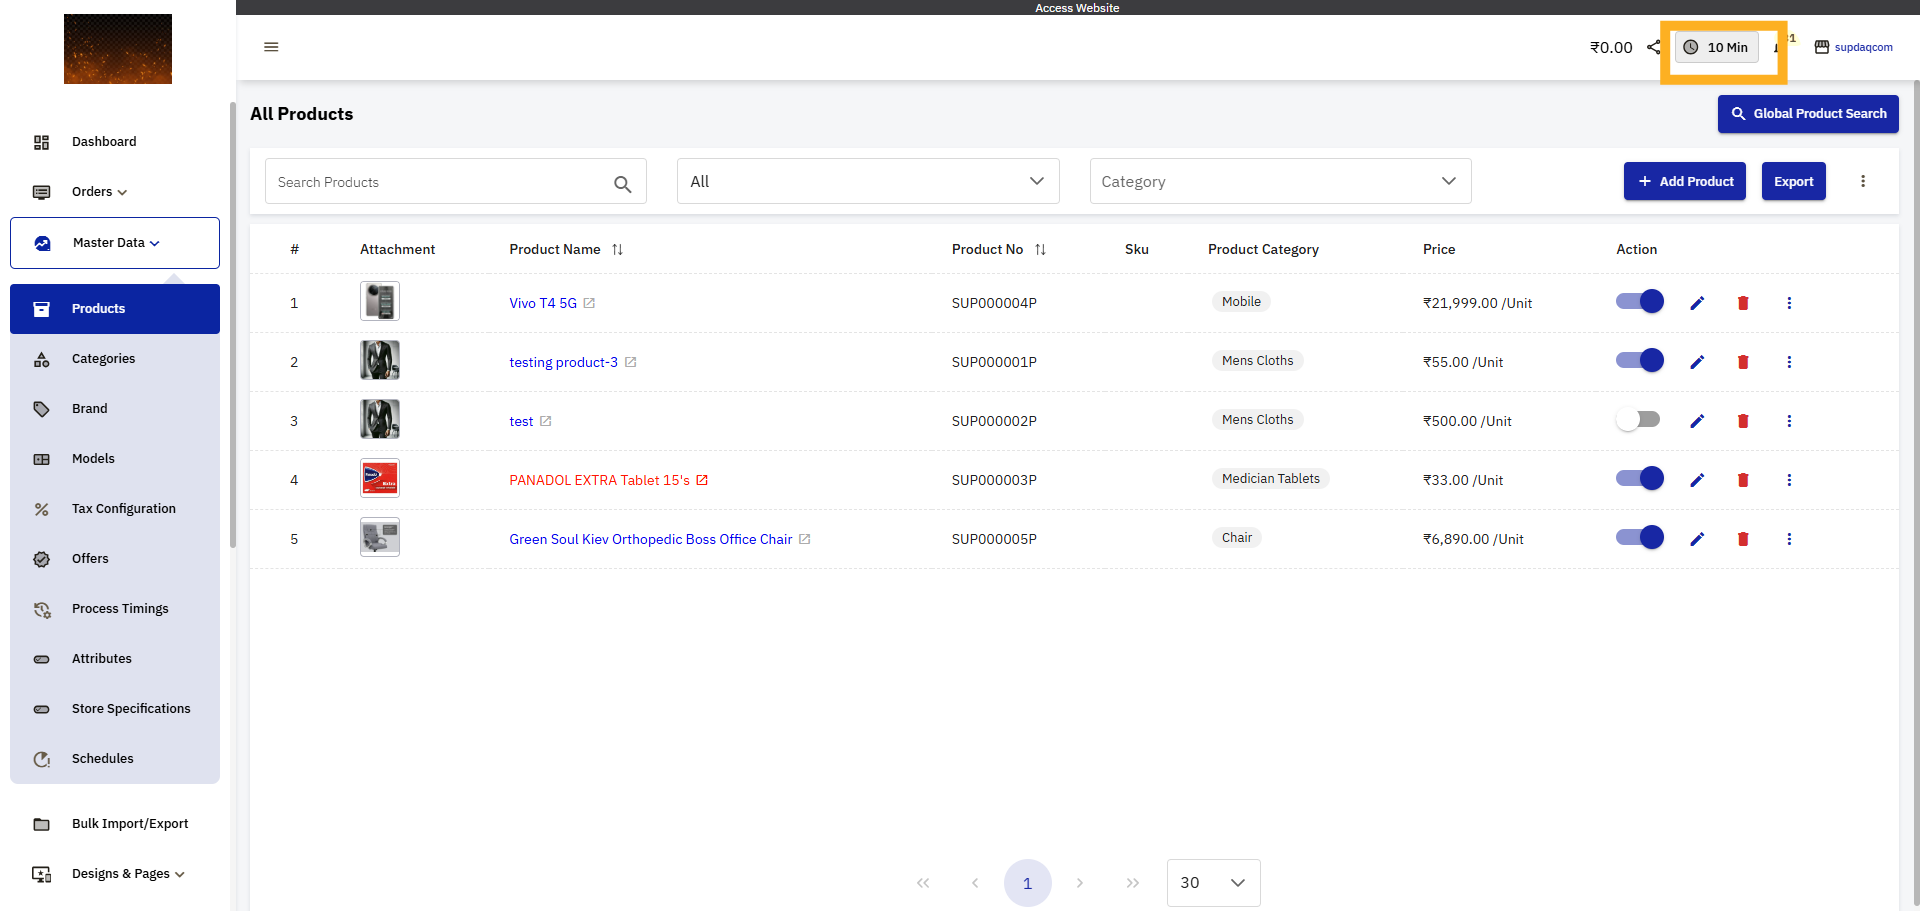
Task: Open Categories in the sidebar
Action: point(103,359)
